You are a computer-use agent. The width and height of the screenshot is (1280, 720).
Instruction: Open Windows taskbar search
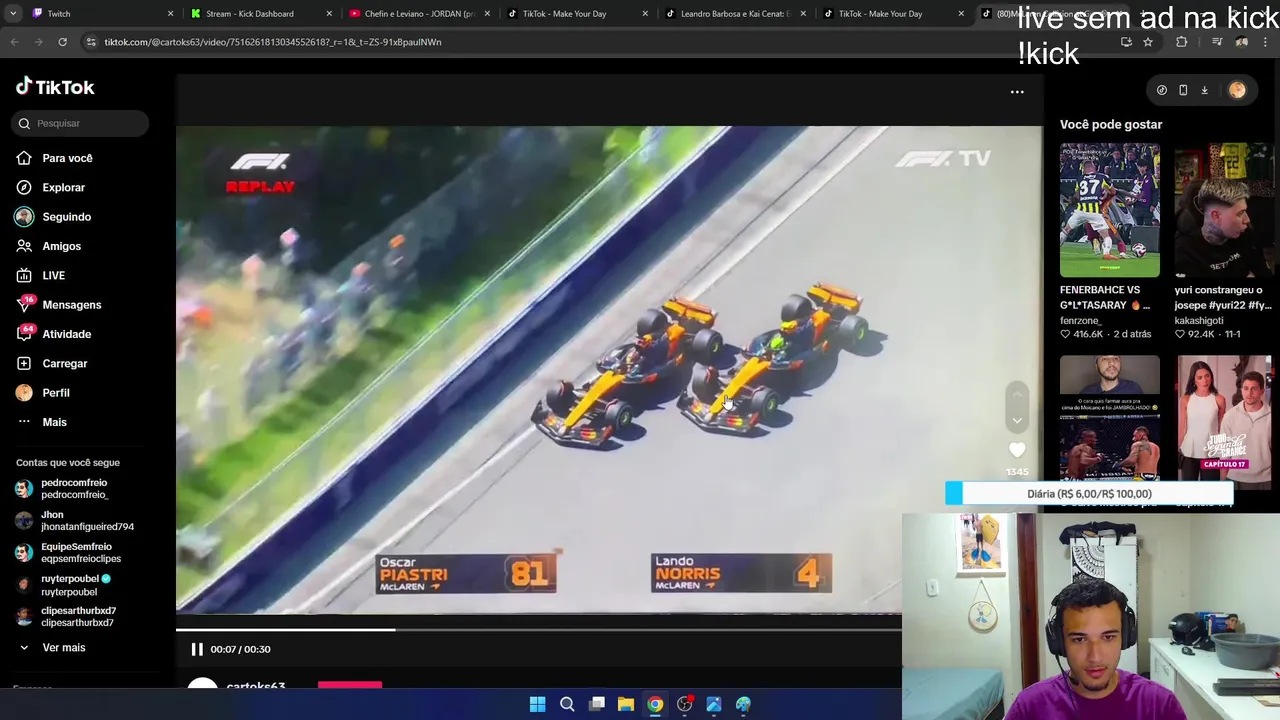tap(567, 704)
